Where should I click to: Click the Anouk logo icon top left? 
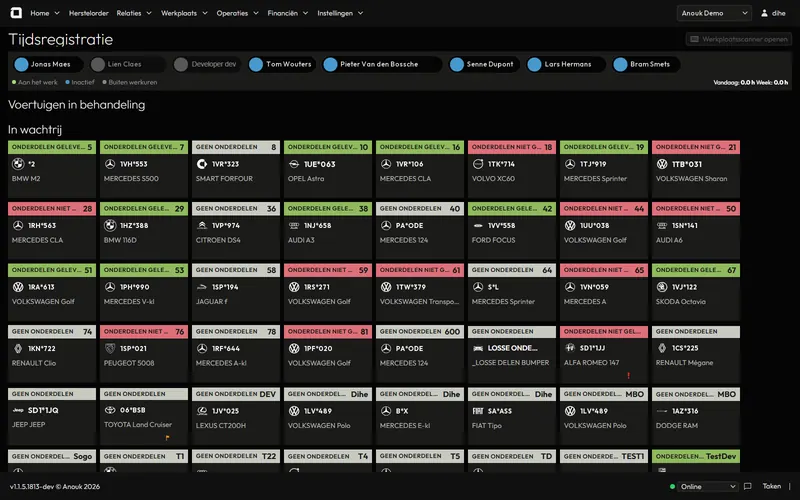[16, 13]
